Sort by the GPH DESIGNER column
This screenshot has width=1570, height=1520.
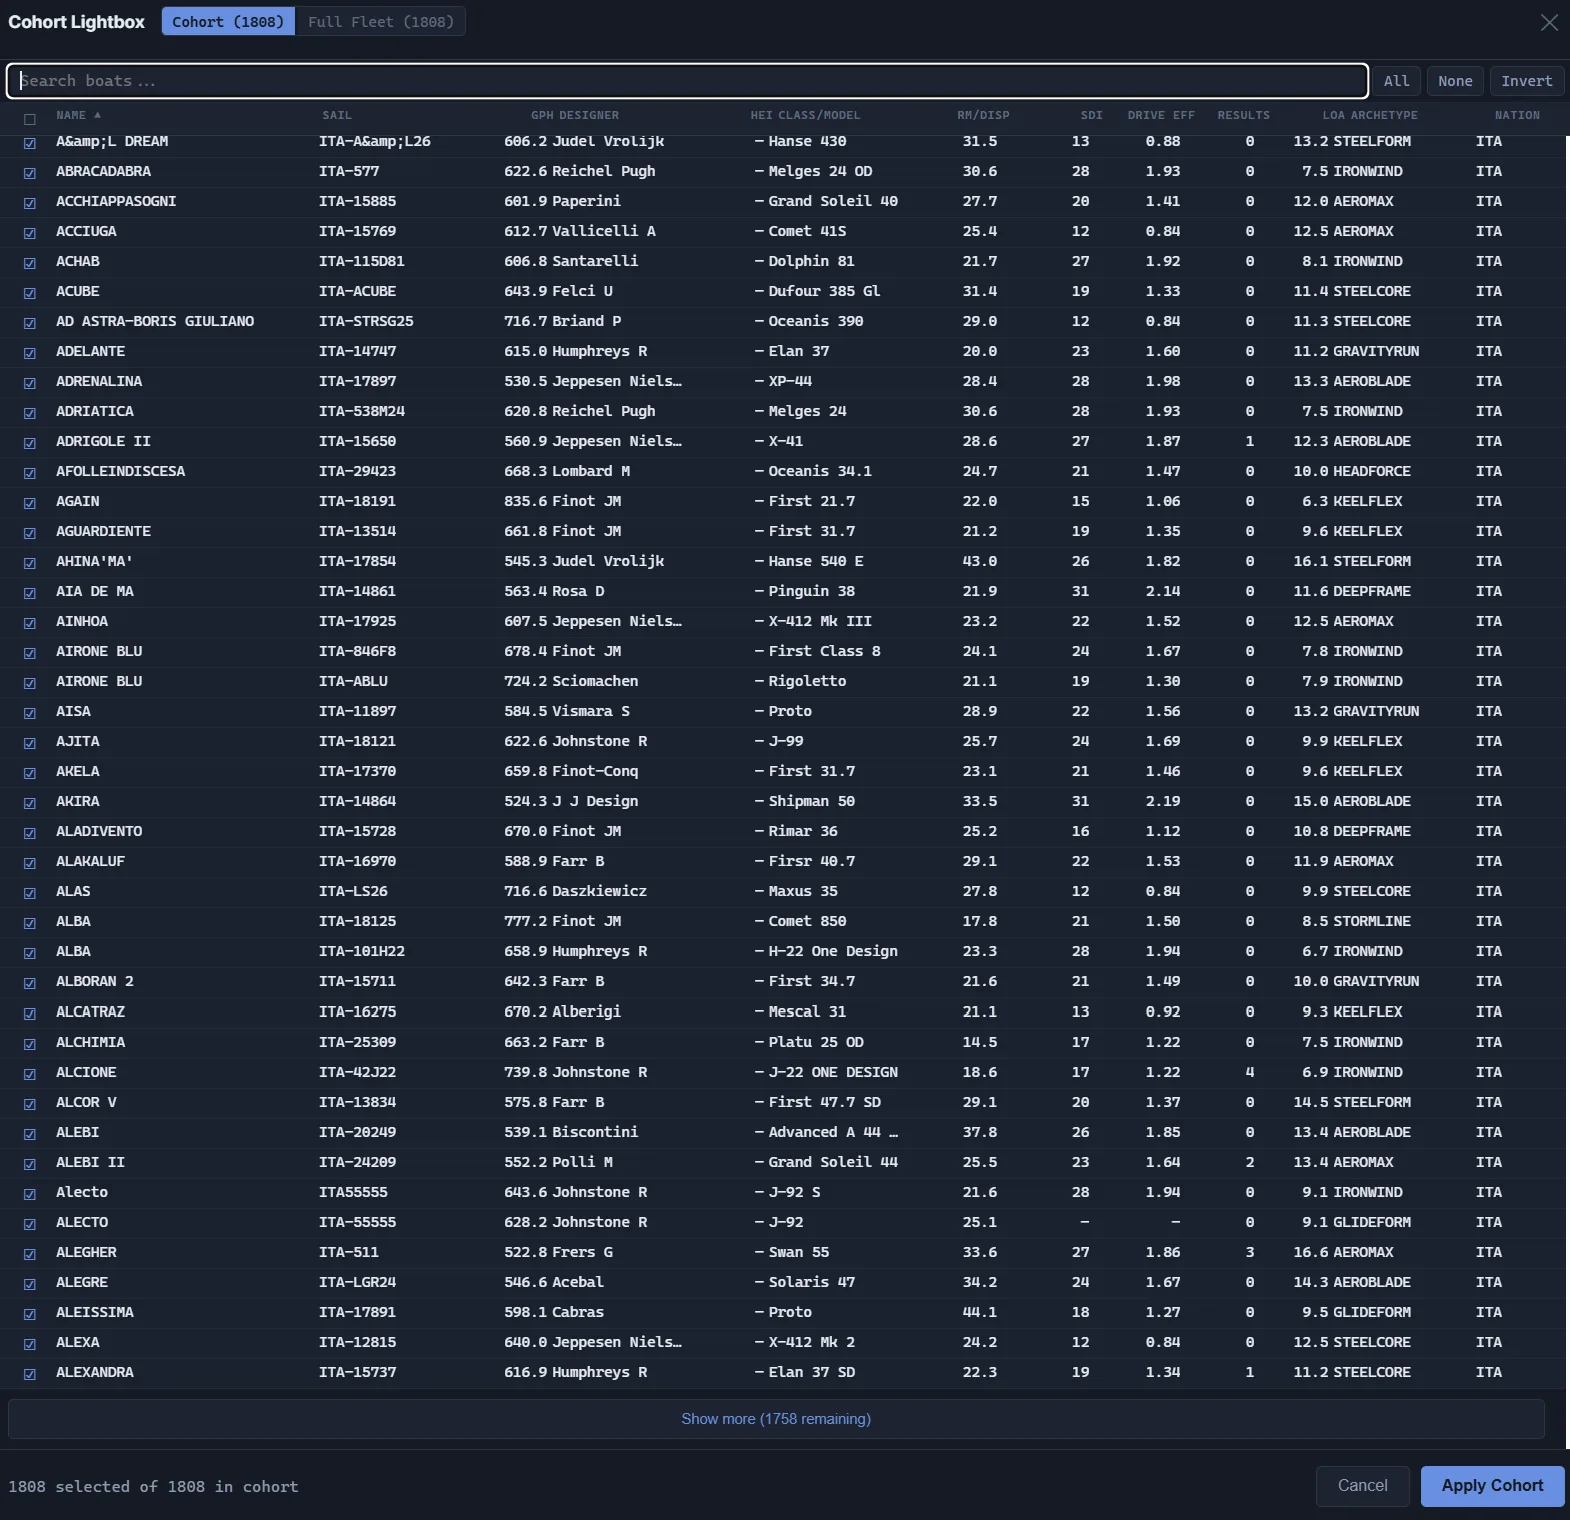[574, 115]
